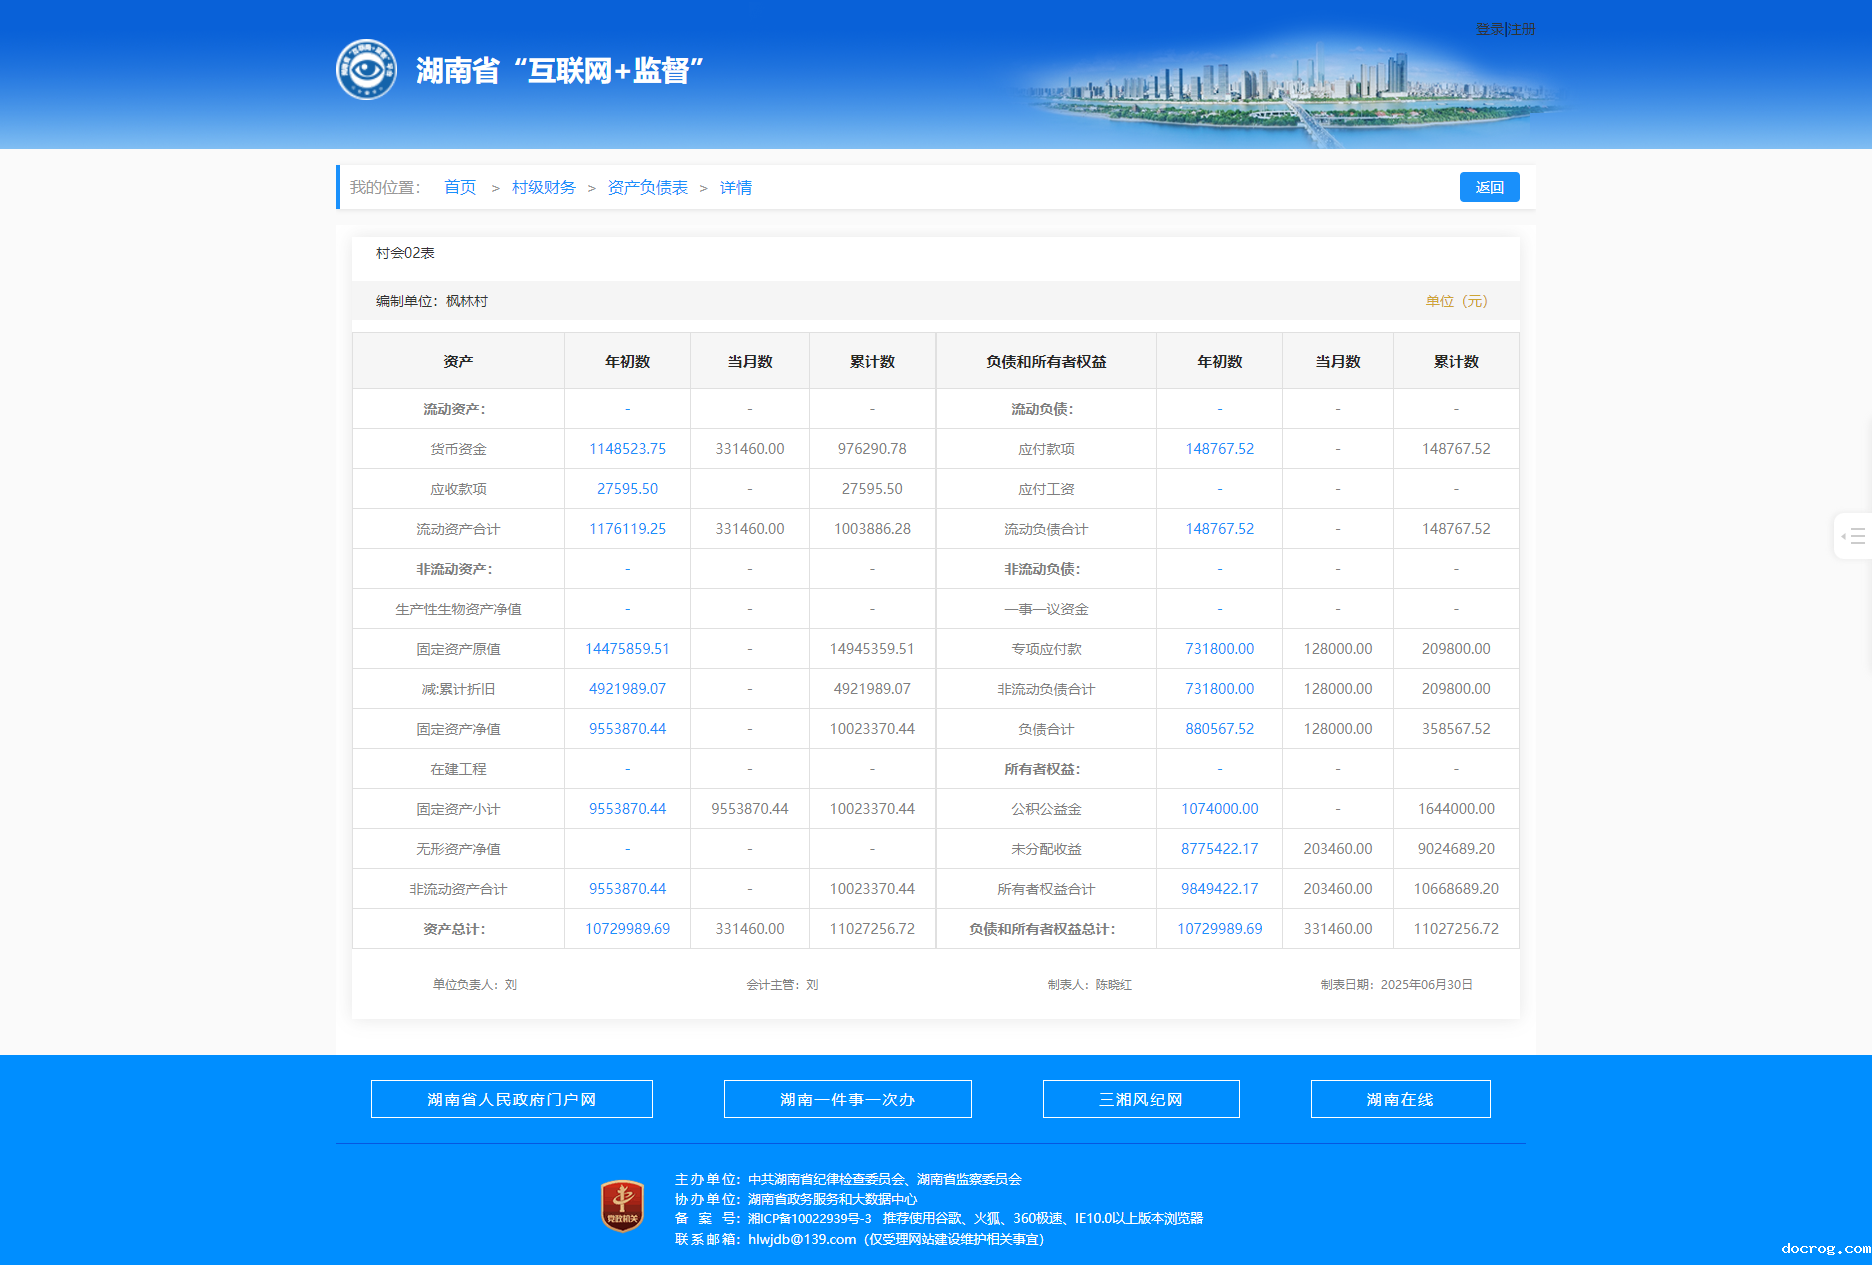
Task: Select 公积公益金 opening value 1074000.00
Action: pyautogui.click(x=1219, y=809)
